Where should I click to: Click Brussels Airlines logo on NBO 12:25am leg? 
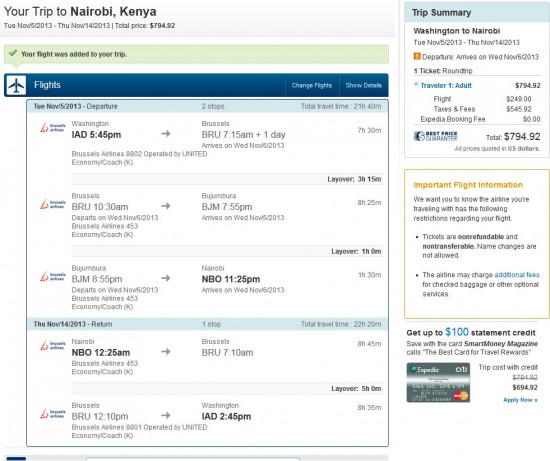point(53,345)
